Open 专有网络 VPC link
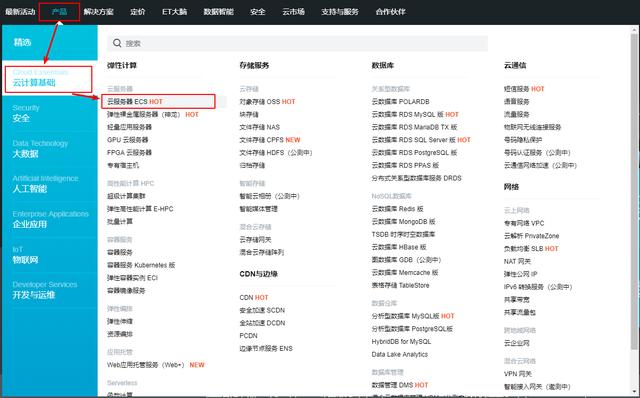 (524, 223)
